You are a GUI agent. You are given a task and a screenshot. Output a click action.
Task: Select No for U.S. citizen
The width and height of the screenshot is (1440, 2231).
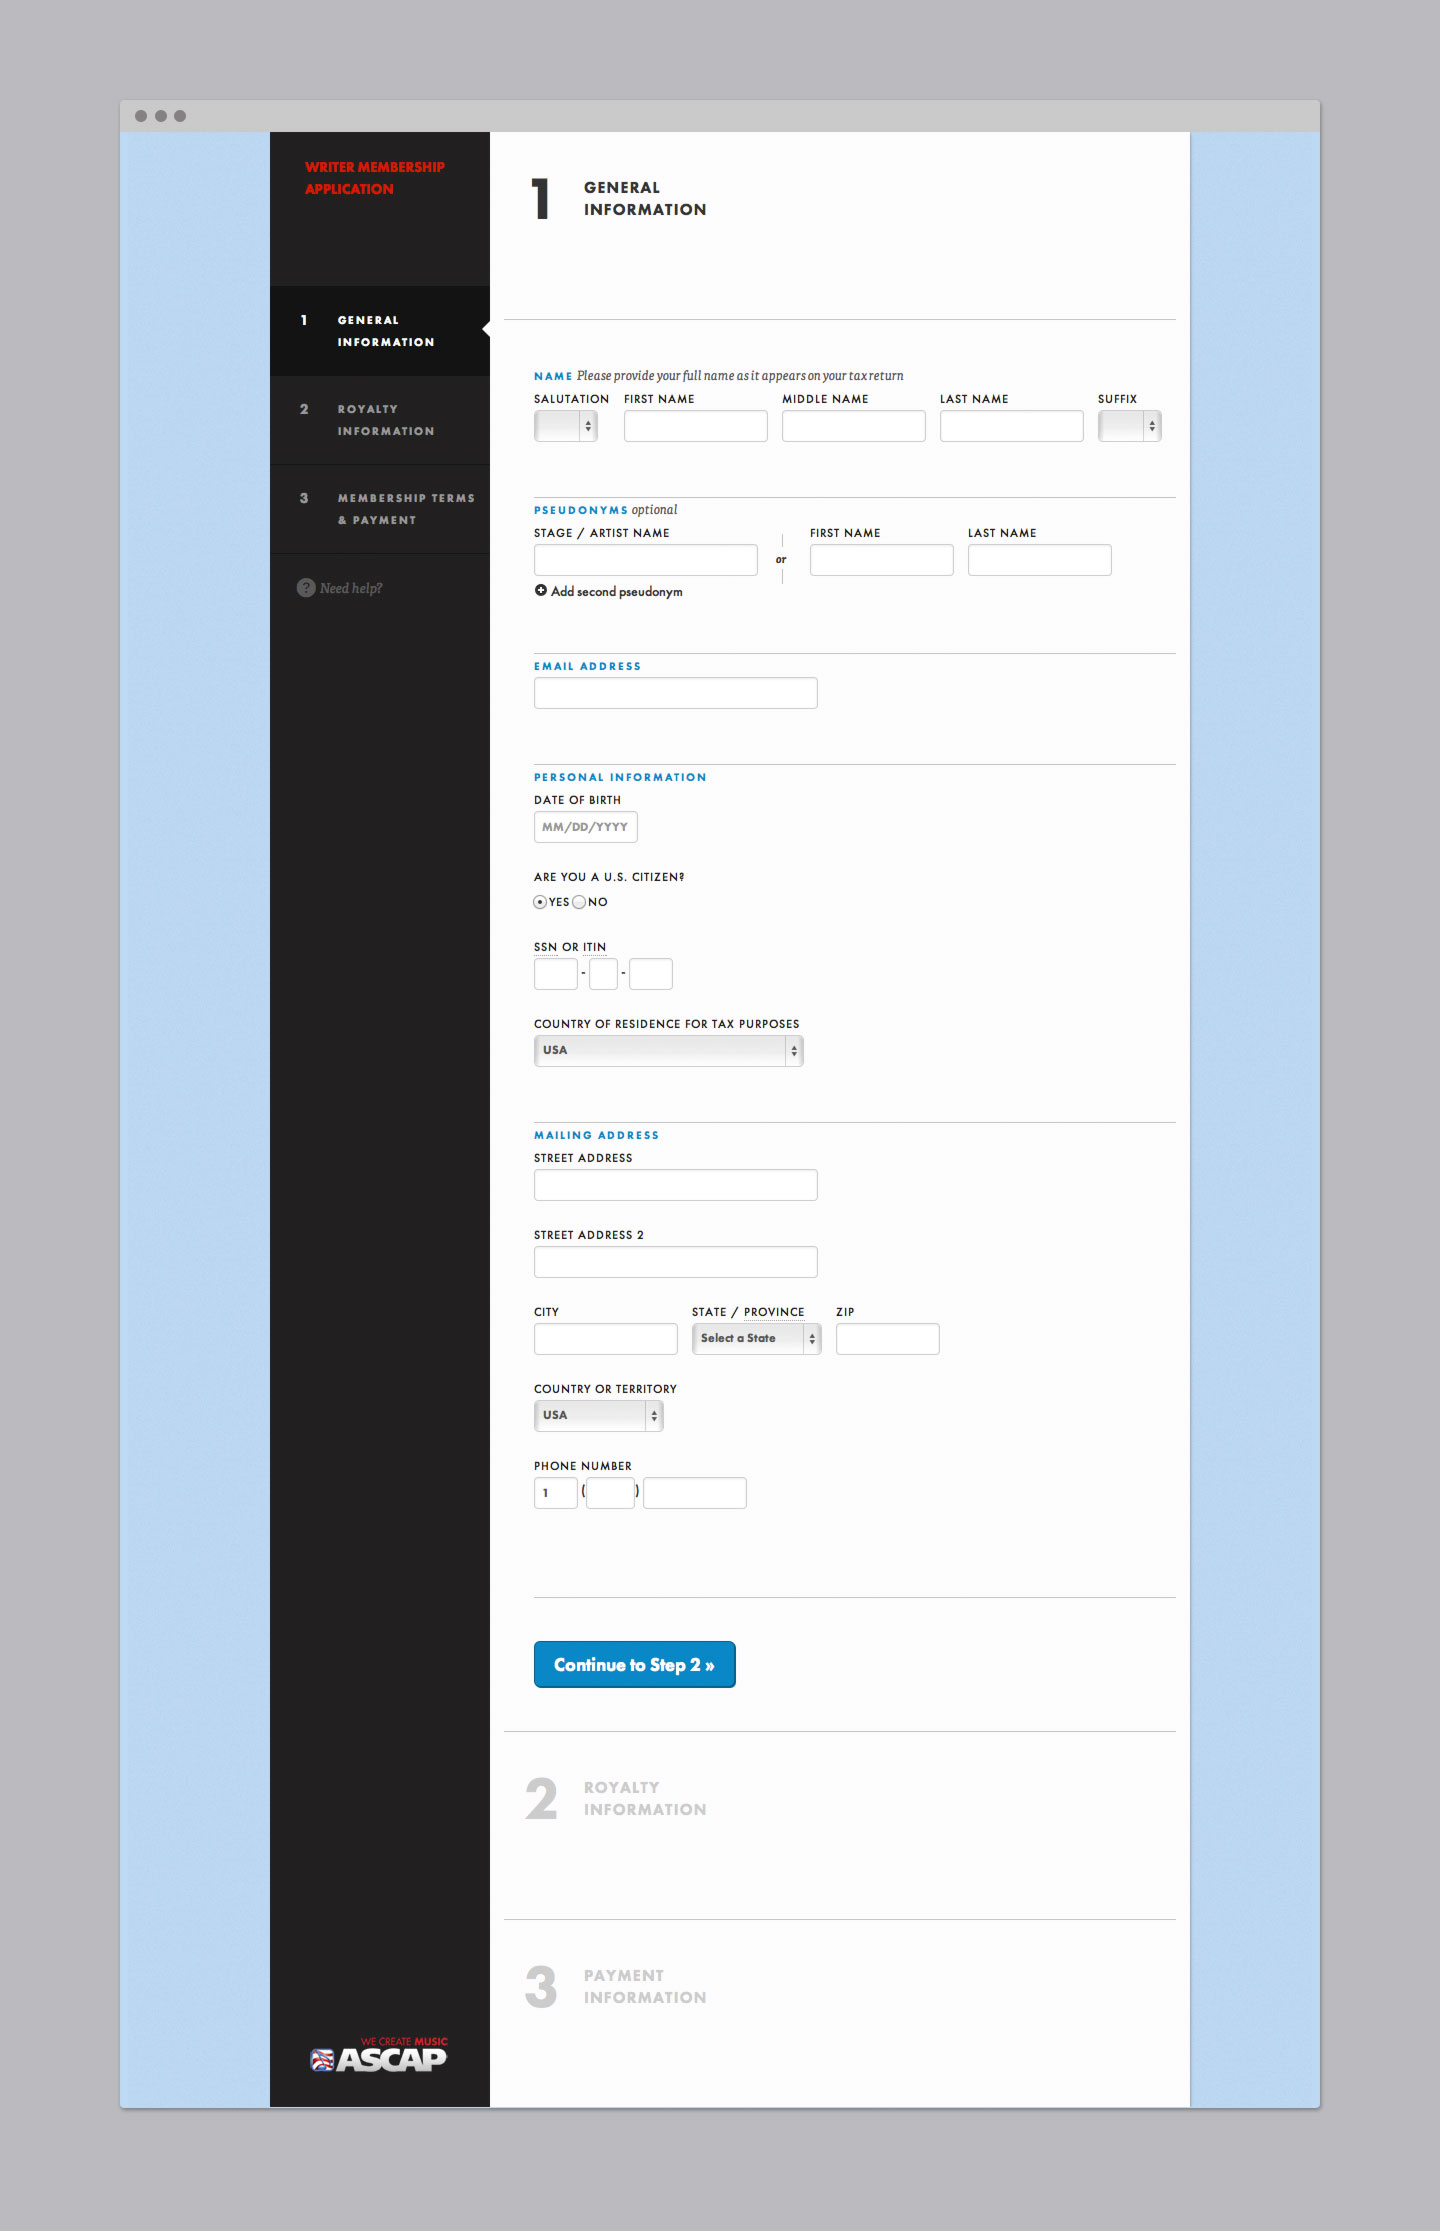(x=579, y=902)
